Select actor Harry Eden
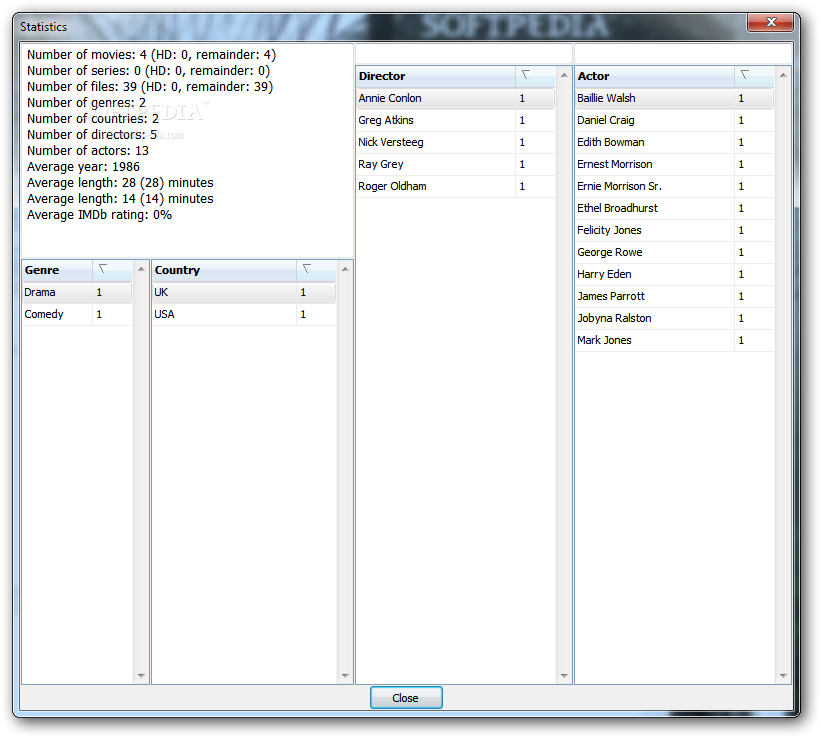The height and width of the screenshot is (738, 821). (674, 274)
